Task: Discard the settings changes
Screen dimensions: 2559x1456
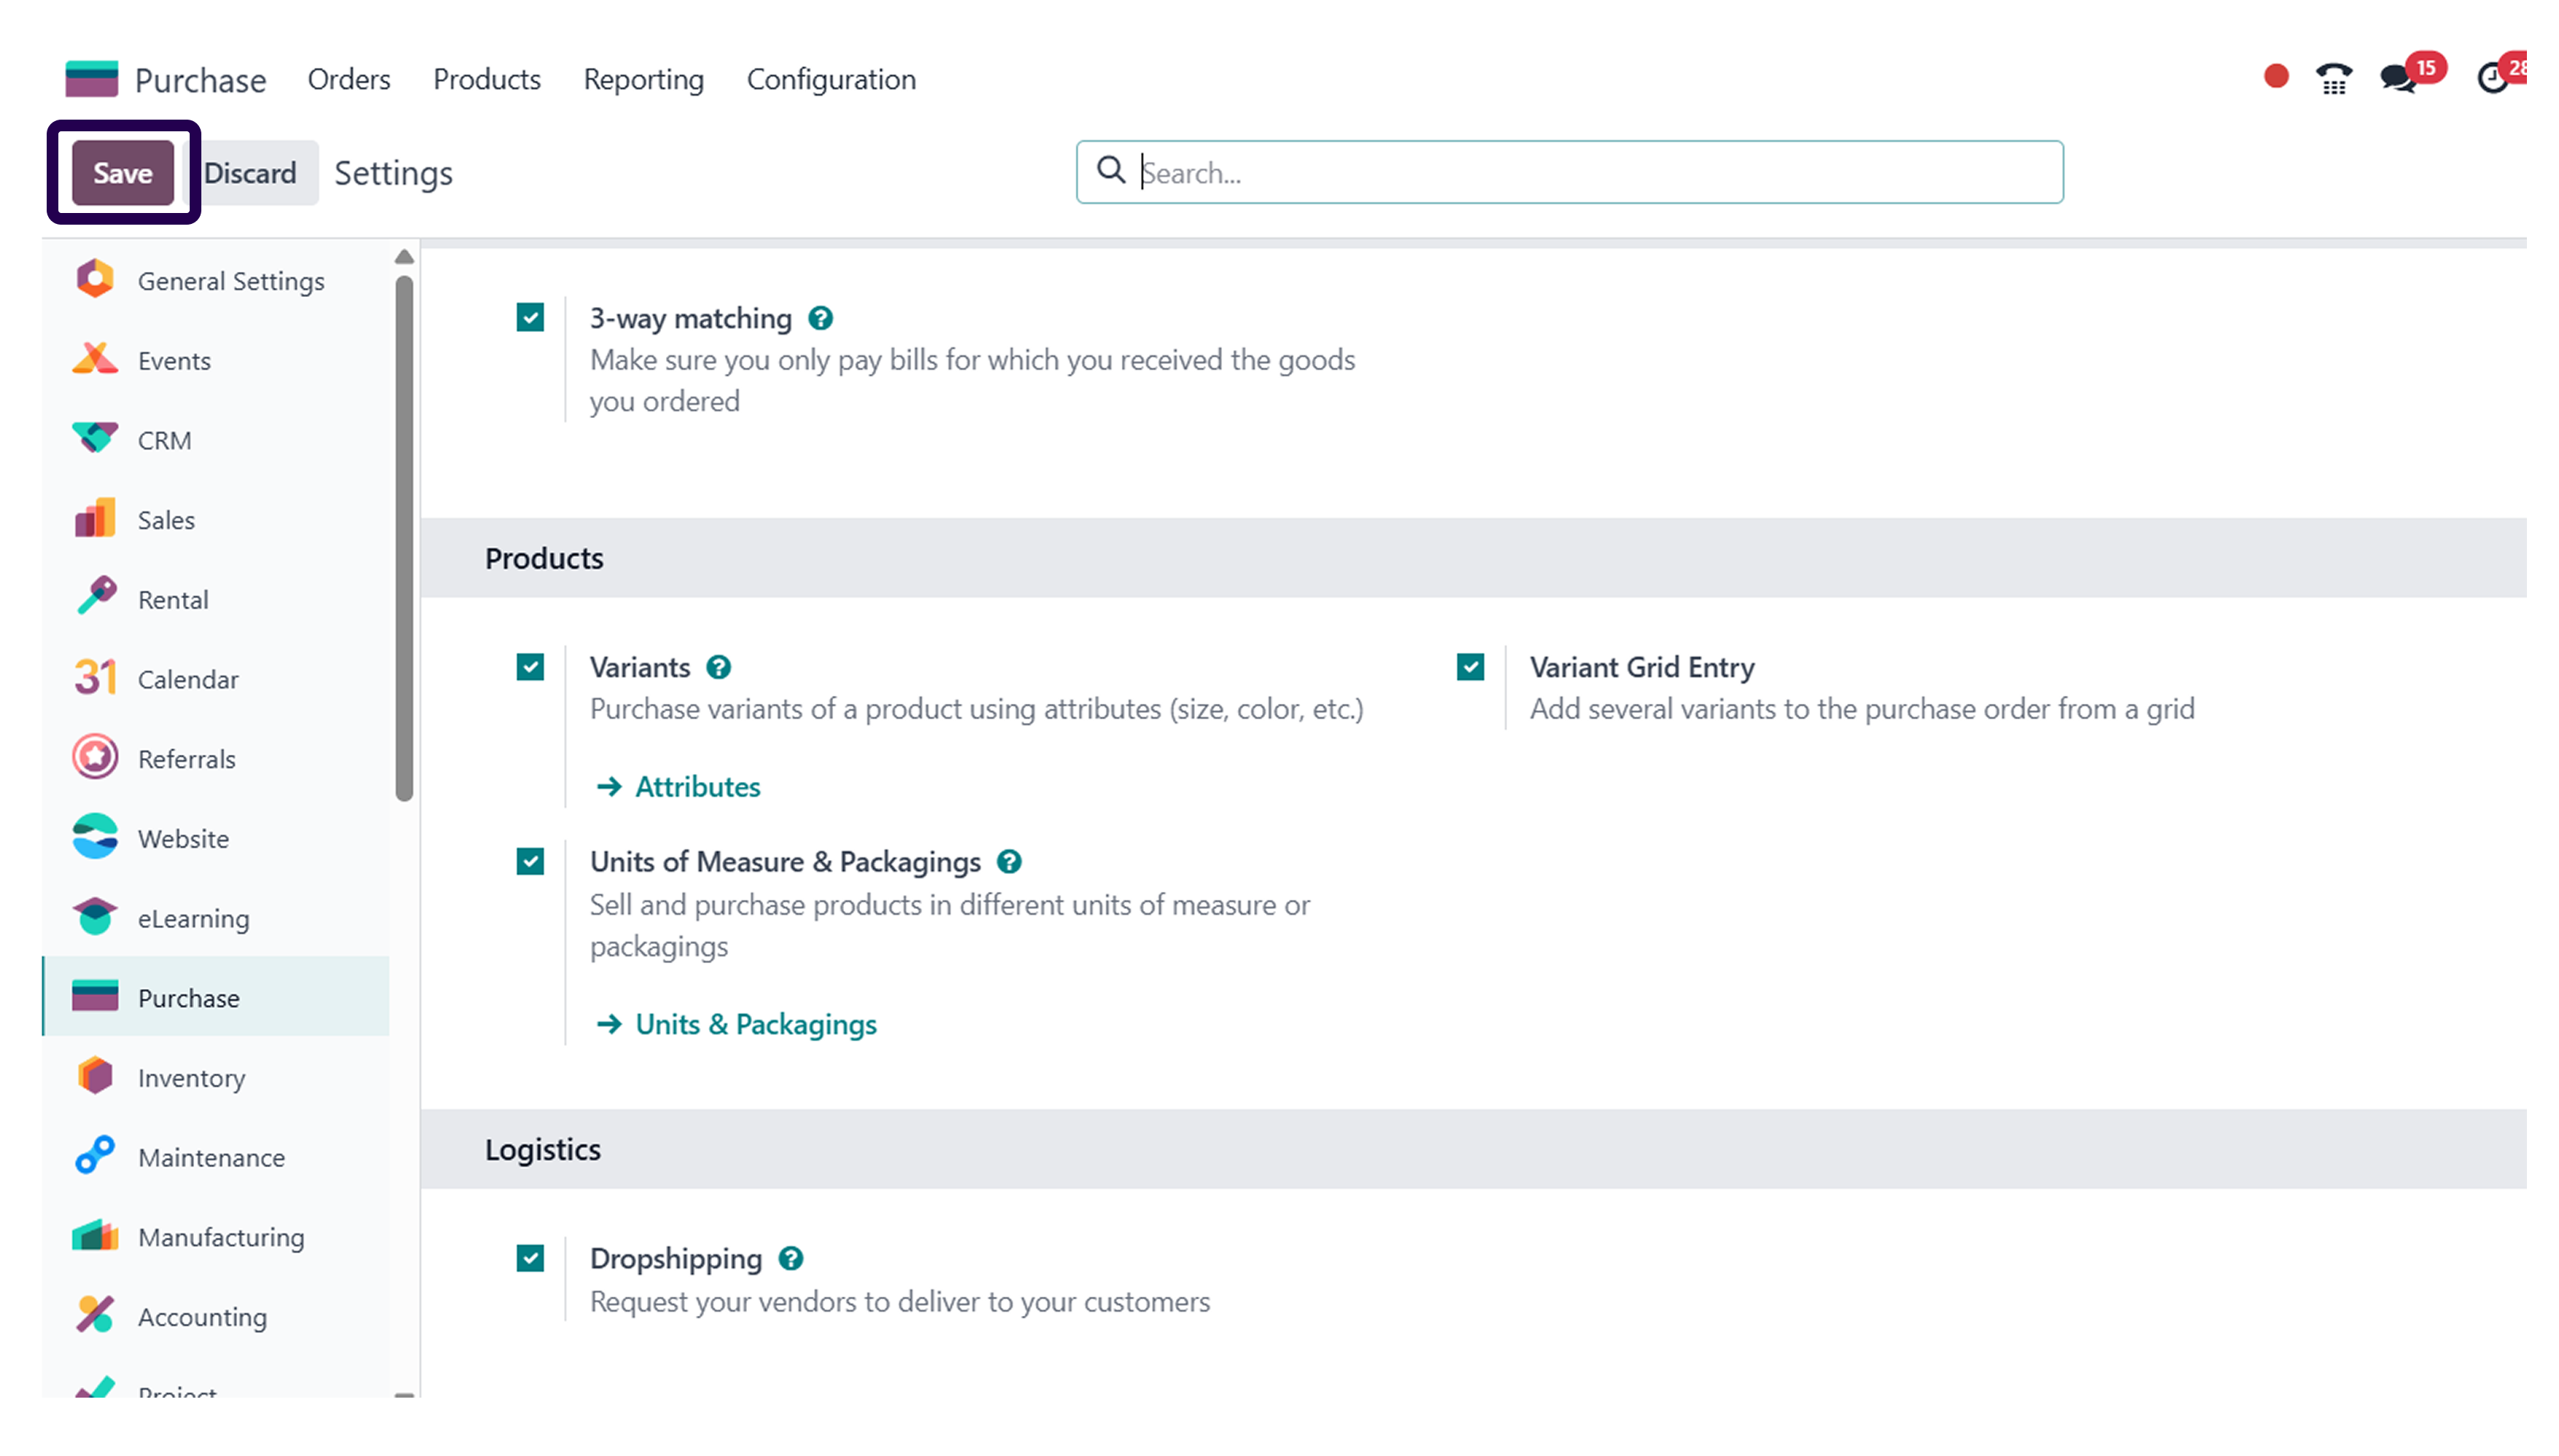Action: 250,173
